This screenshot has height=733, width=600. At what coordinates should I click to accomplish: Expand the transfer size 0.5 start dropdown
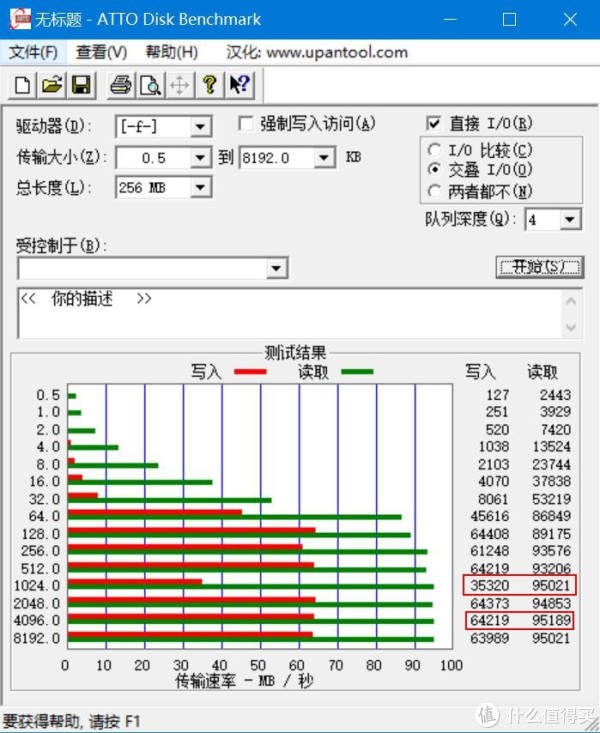click(x=200, y=158)
